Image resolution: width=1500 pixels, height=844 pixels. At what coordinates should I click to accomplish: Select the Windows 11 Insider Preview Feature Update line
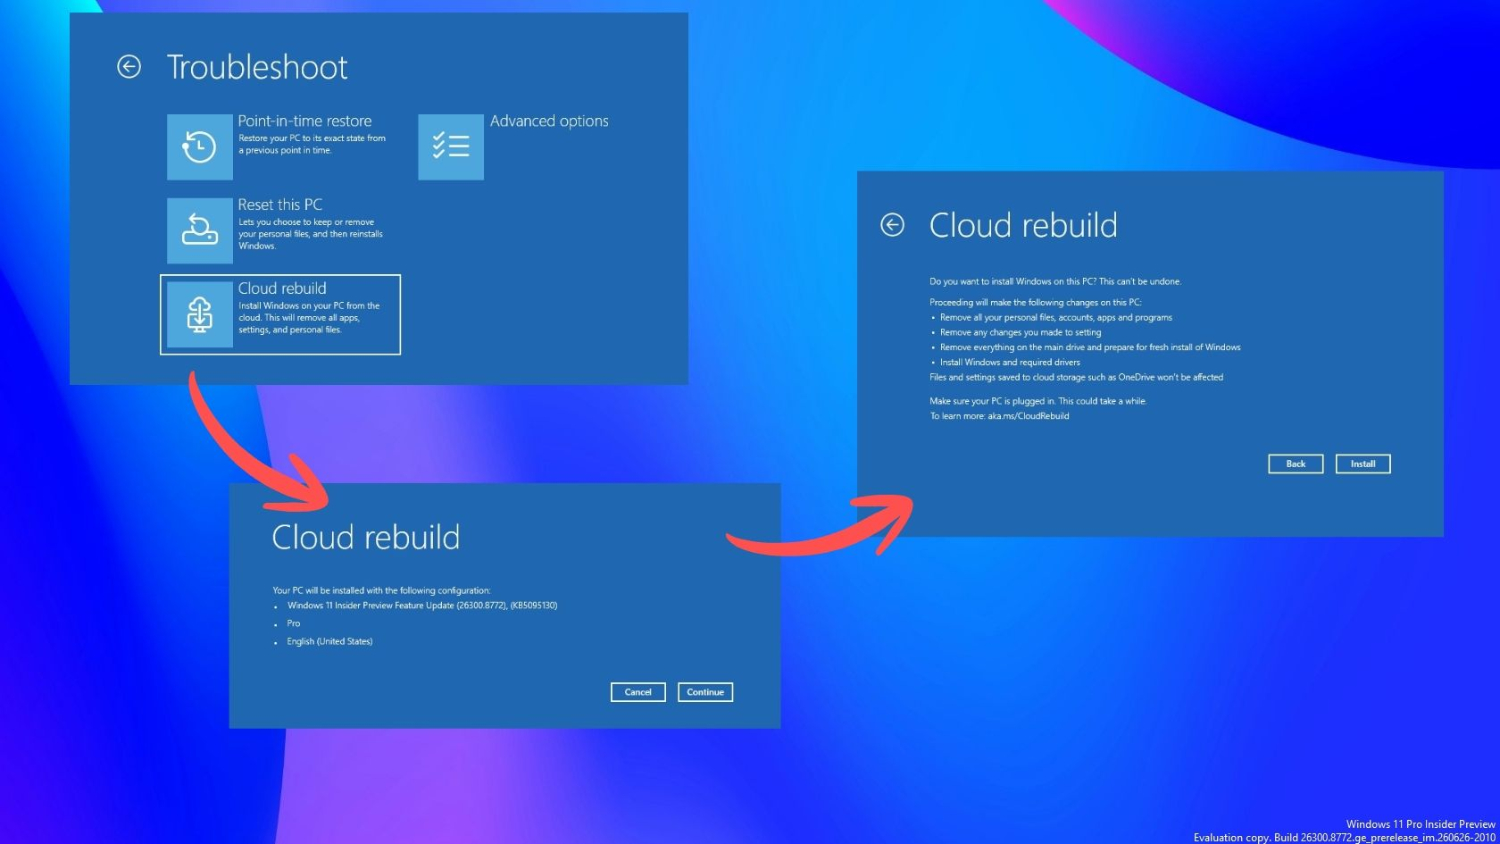pos(422,605)
